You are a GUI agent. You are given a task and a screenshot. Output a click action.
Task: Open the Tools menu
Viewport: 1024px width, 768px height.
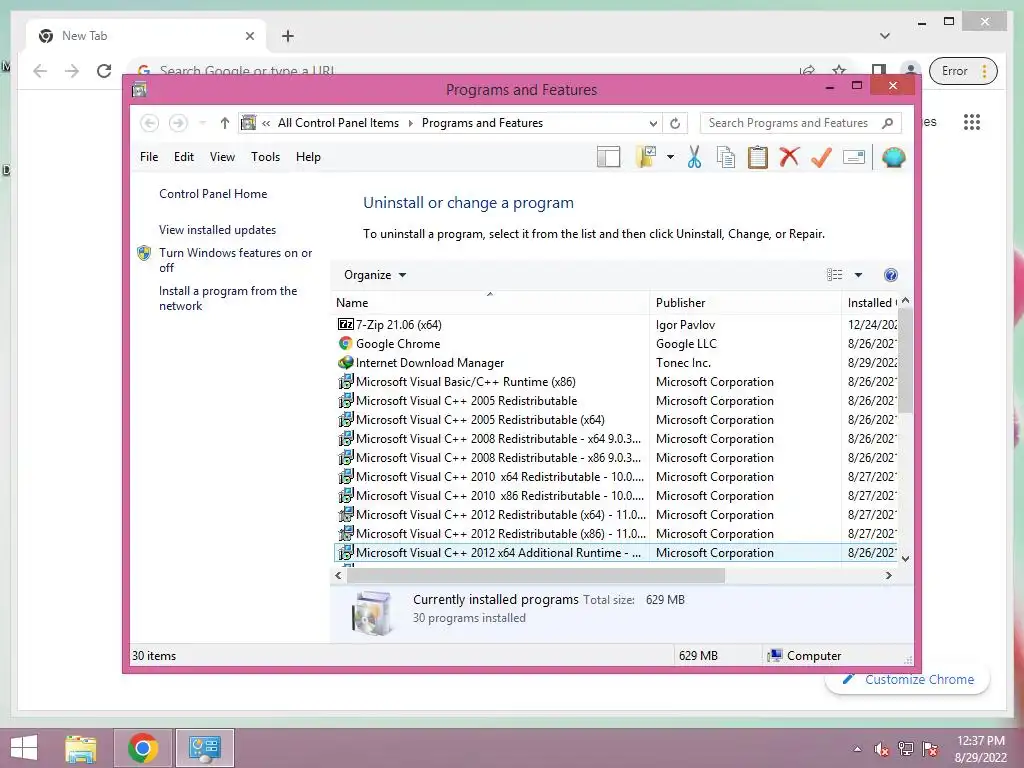tap(265, 157)
